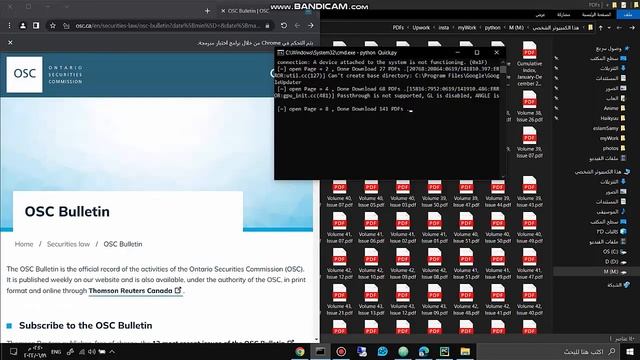Image resolution: width=640 pixels, height=360 pixels.
Task: Select OS (C:) drive in sidebar
Action: (x=614, y=251)
